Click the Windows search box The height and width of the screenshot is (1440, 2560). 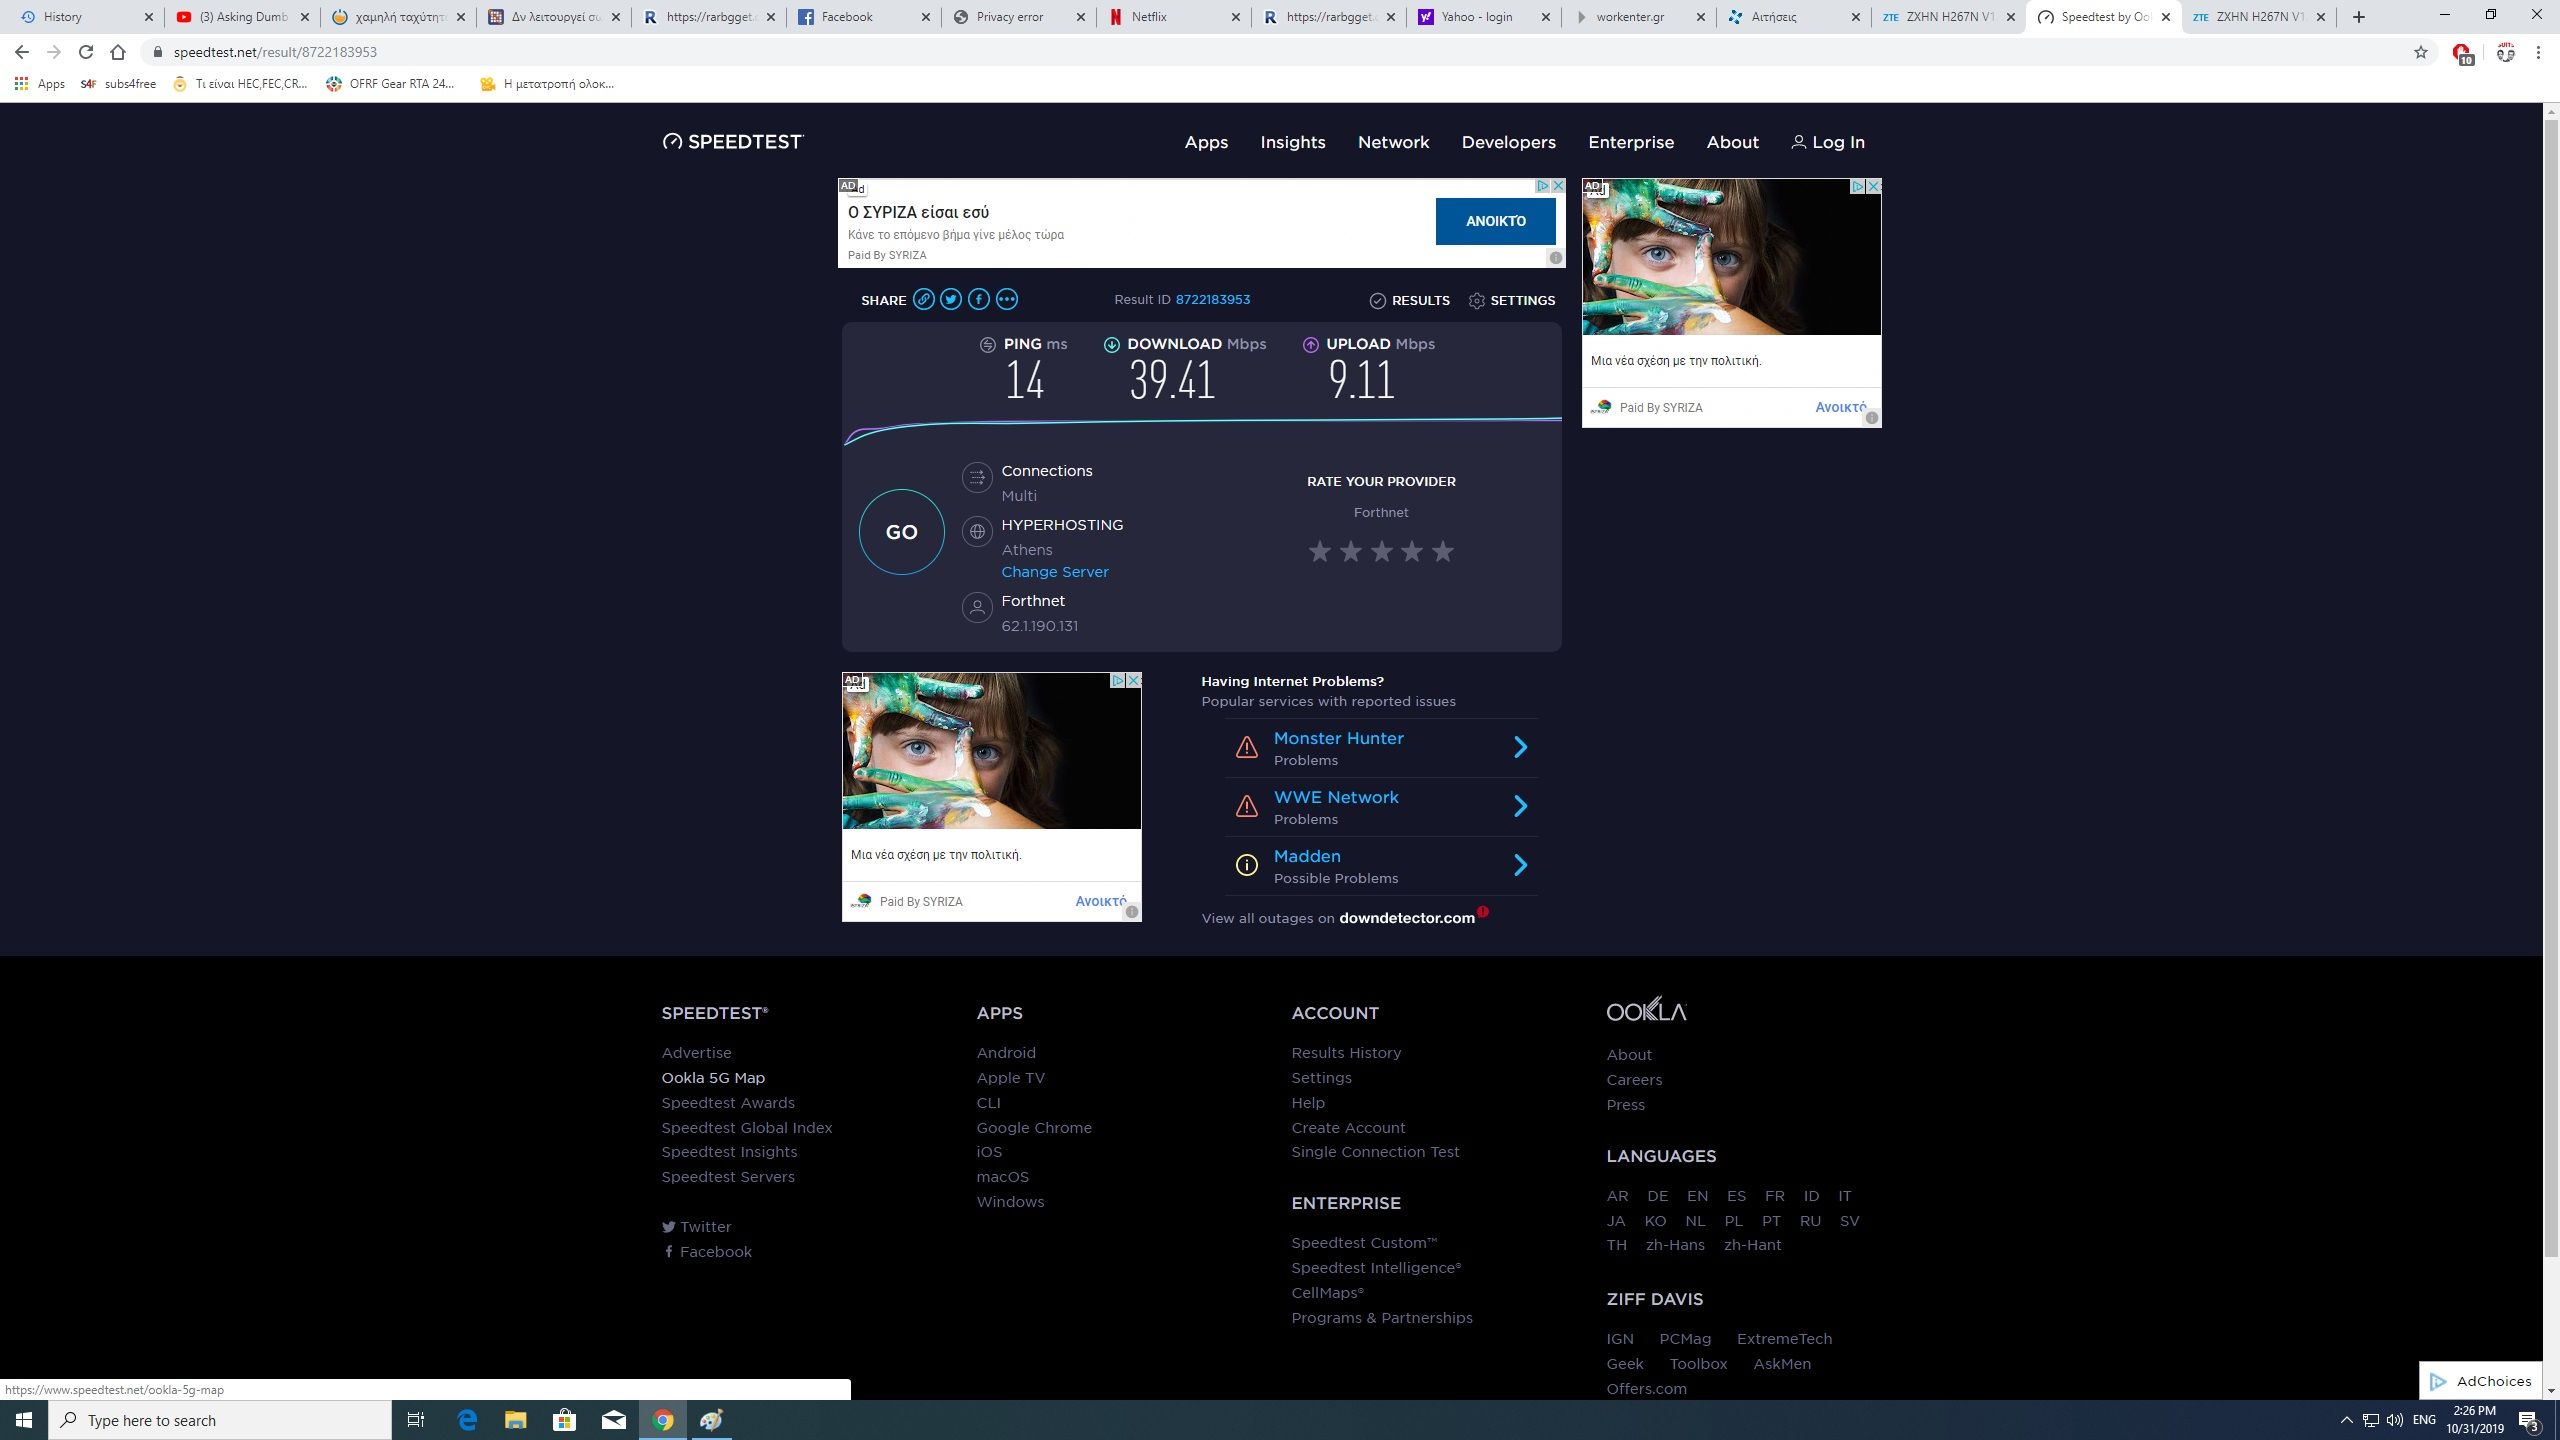(x=220, y=1420)
